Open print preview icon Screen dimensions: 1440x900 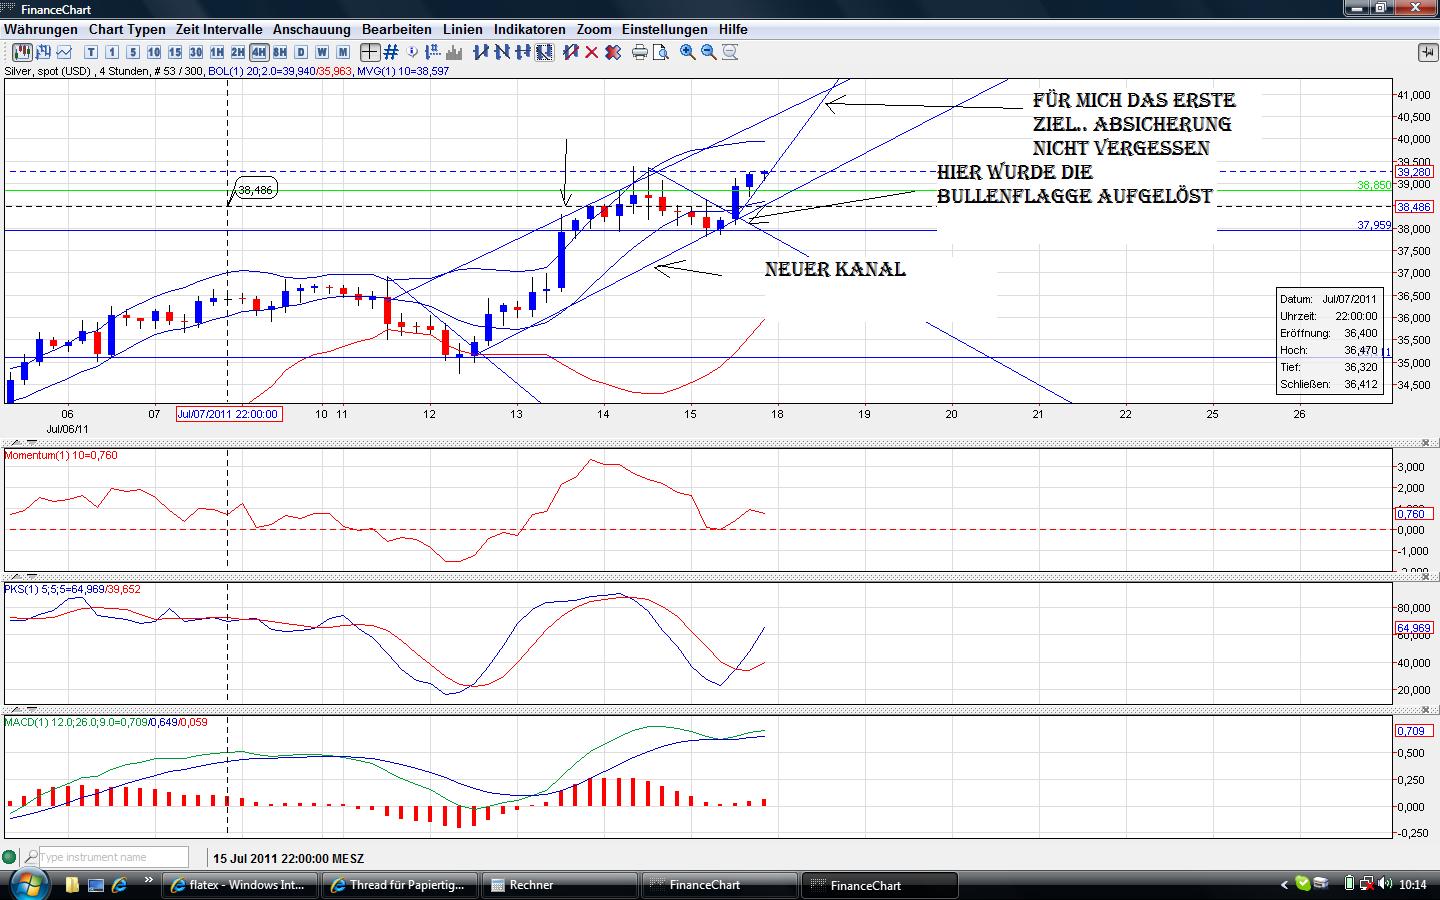click(x=660, y=52)
